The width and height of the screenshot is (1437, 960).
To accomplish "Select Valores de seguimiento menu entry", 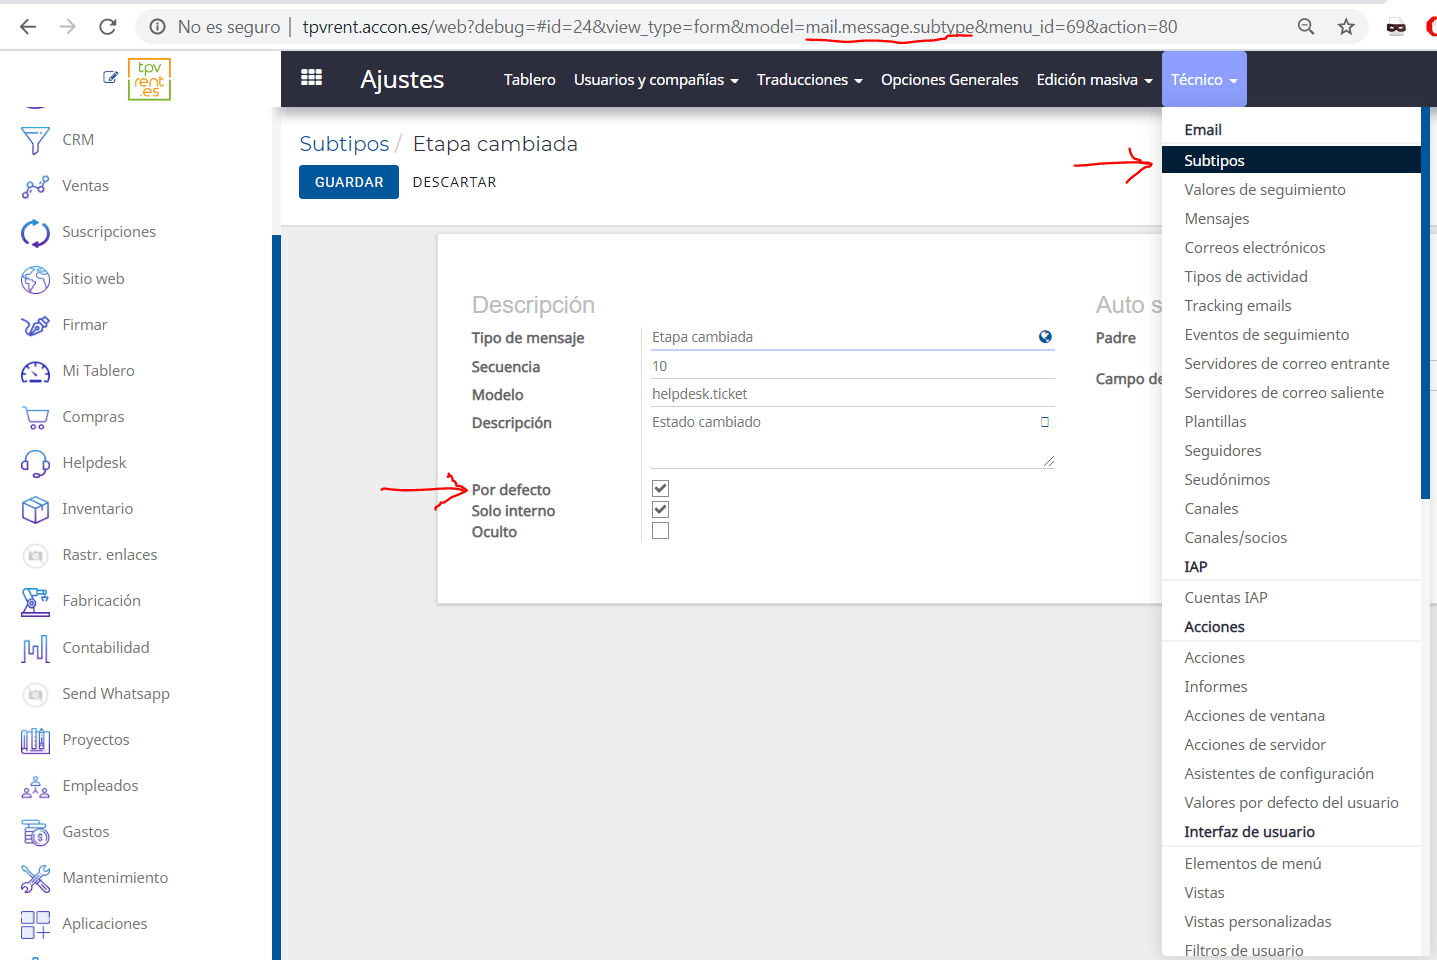I will 1264,190.
